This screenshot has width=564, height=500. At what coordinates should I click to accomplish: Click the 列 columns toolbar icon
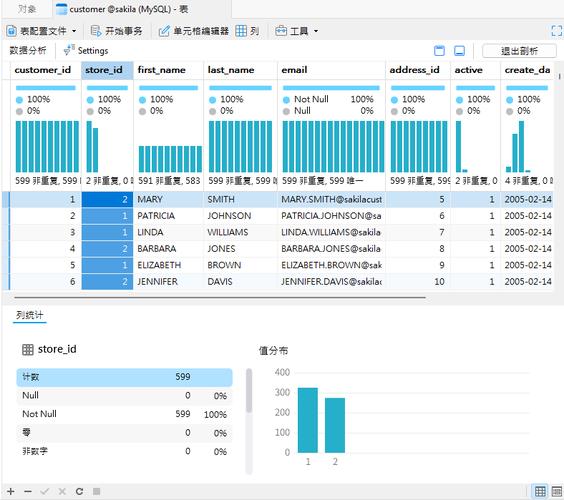point(247,31)
